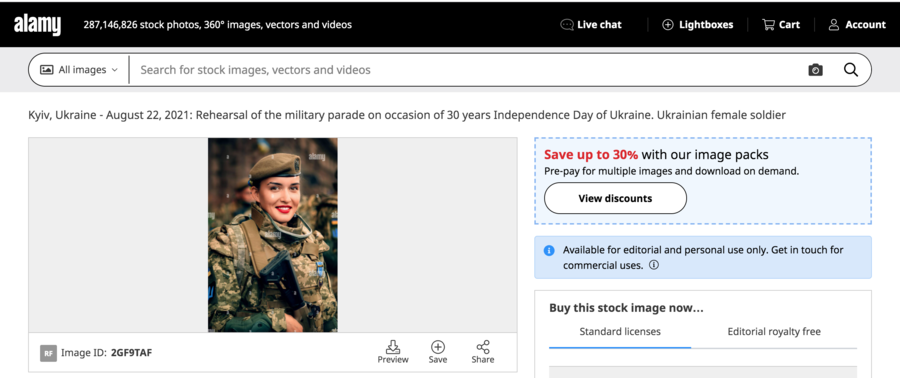
Task: Click Save up to 30% promo text
Action: click(591, 154)
